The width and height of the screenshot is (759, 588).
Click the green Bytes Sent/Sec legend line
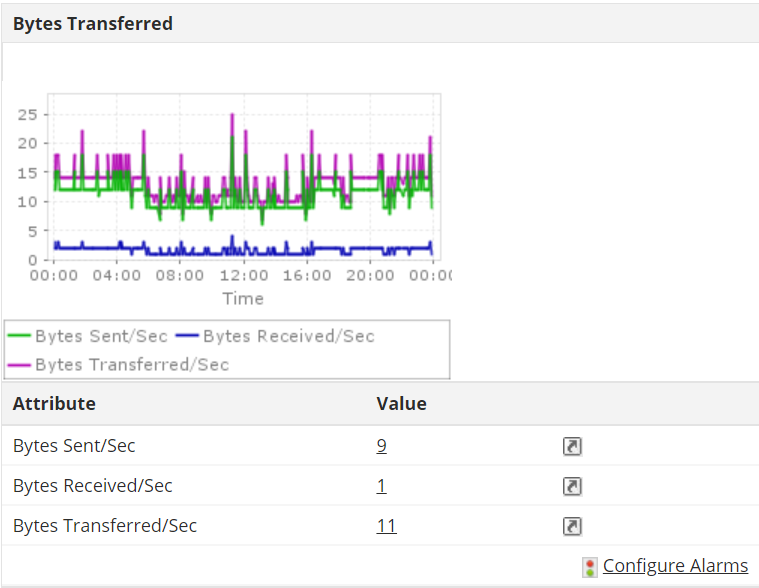(x=20, y=336)
